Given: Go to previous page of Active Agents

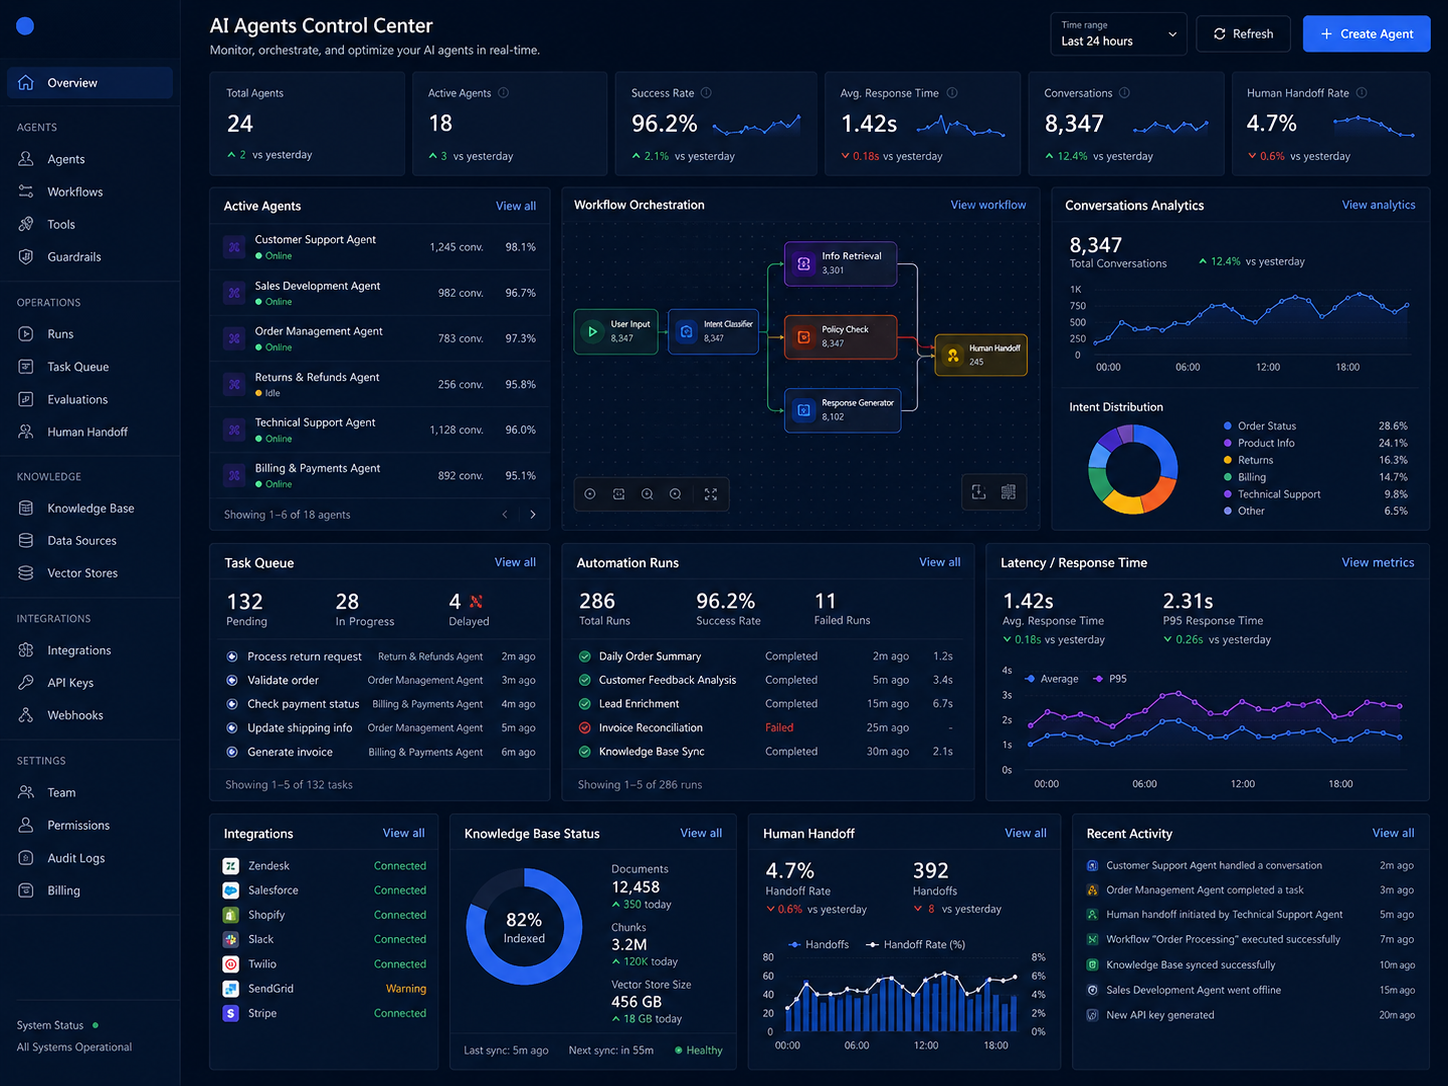Looking at the screenshot, I should tap(505, 515).
